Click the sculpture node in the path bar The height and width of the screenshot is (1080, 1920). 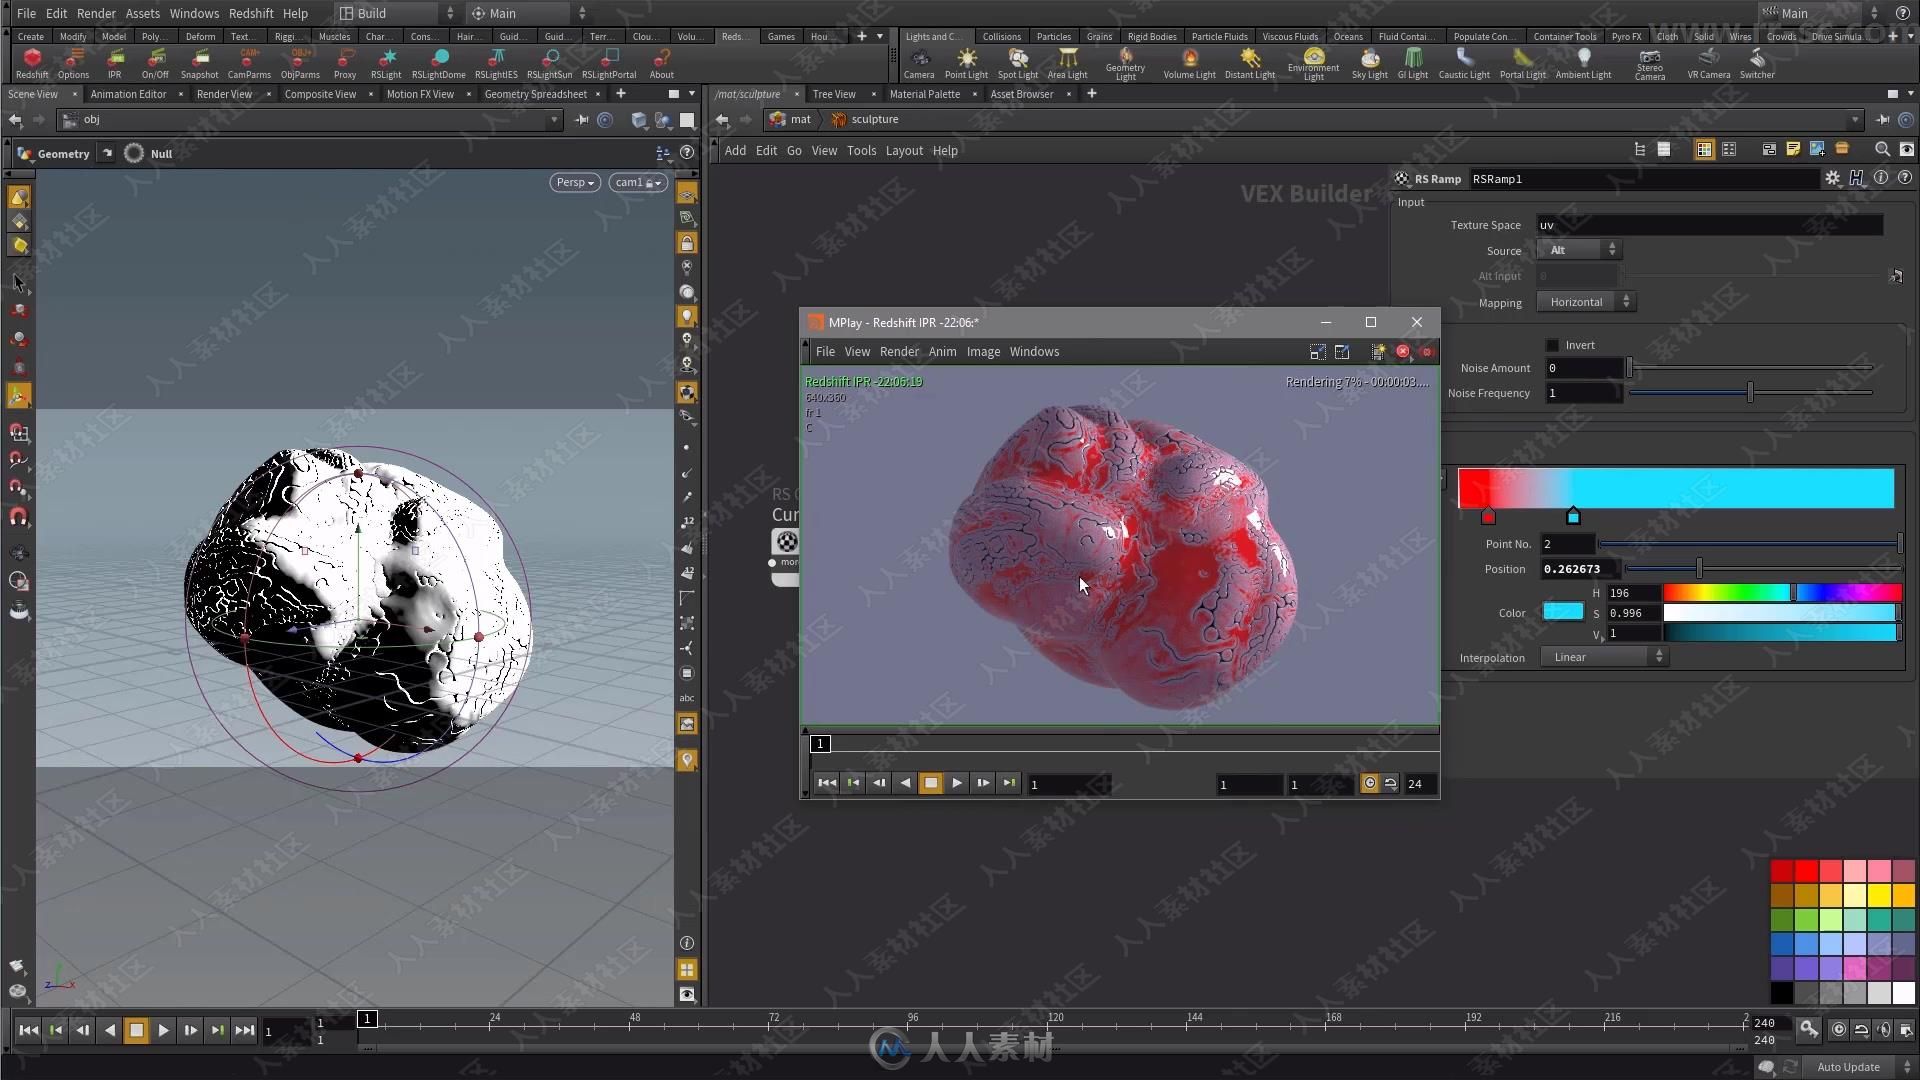click(865, 119)
